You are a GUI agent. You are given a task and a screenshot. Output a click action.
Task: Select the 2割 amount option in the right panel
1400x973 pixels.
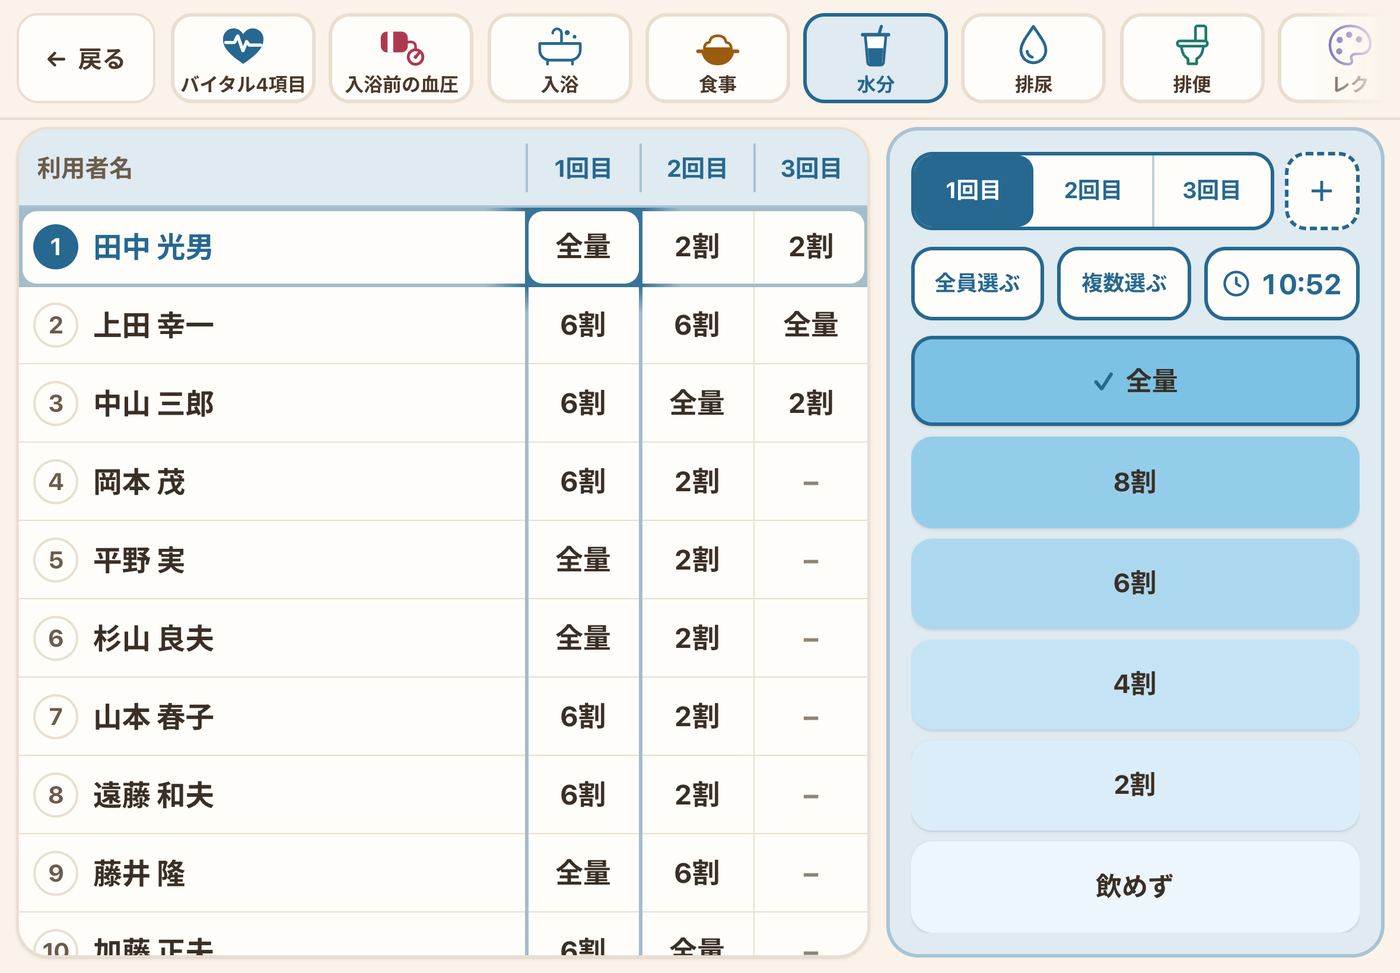(x=1135, y=785)
